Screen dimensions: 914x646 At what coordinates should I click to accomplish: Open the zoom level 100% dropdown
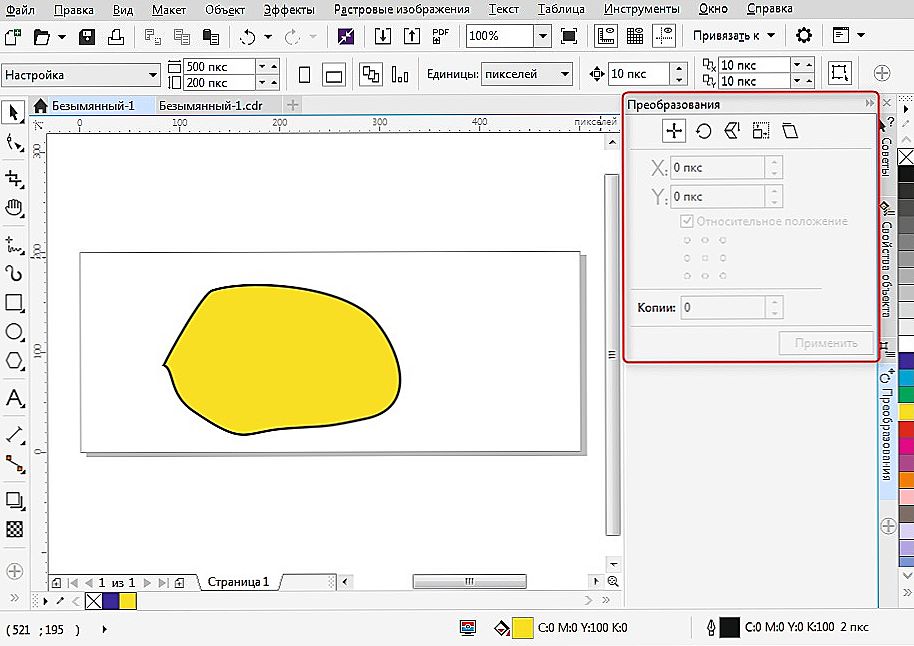[x=543, y=36]
